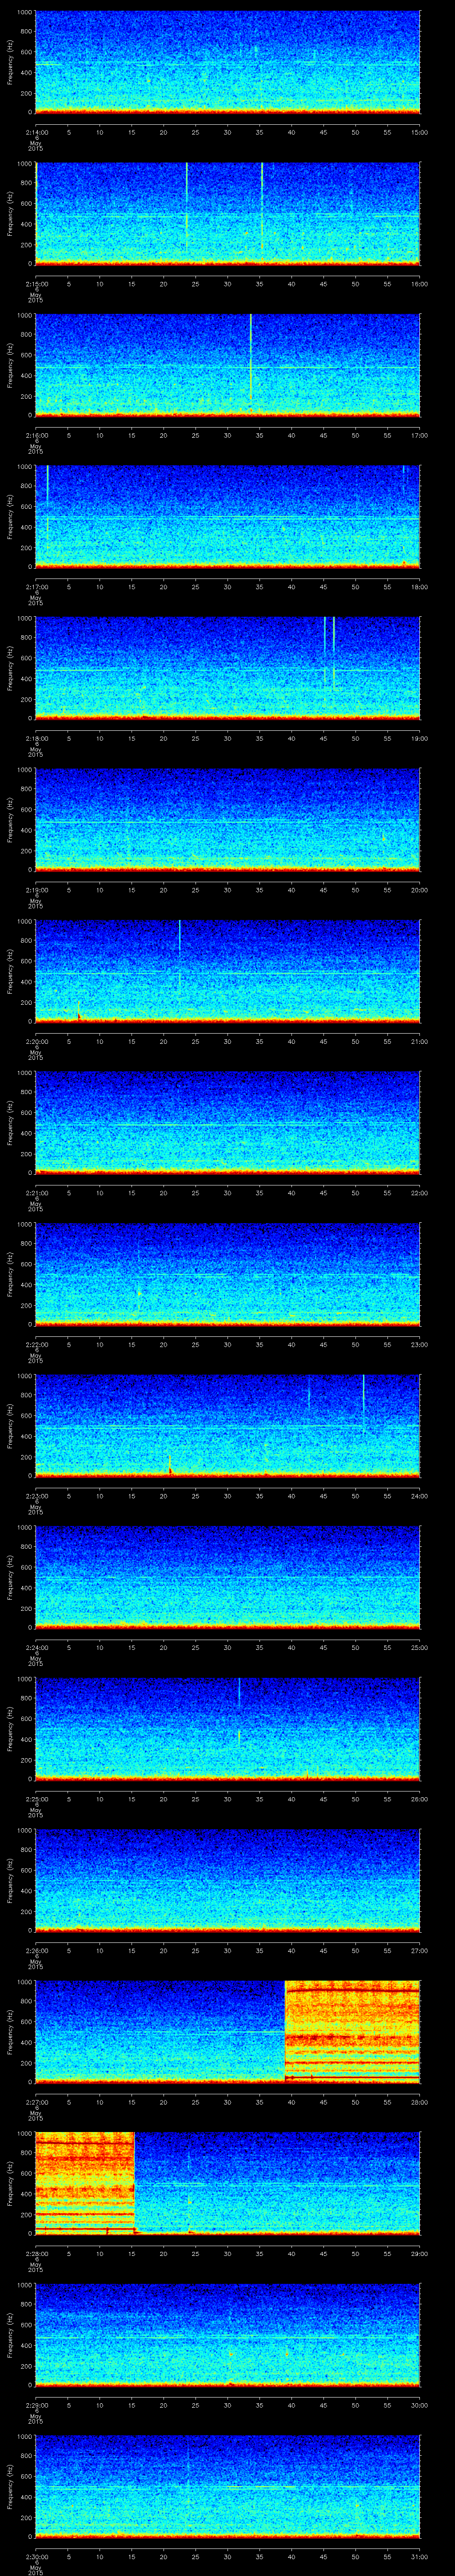Click the '22:00' end time label
The height and width of the screenshot is (2576, 455).
(x=420, y=1193)
